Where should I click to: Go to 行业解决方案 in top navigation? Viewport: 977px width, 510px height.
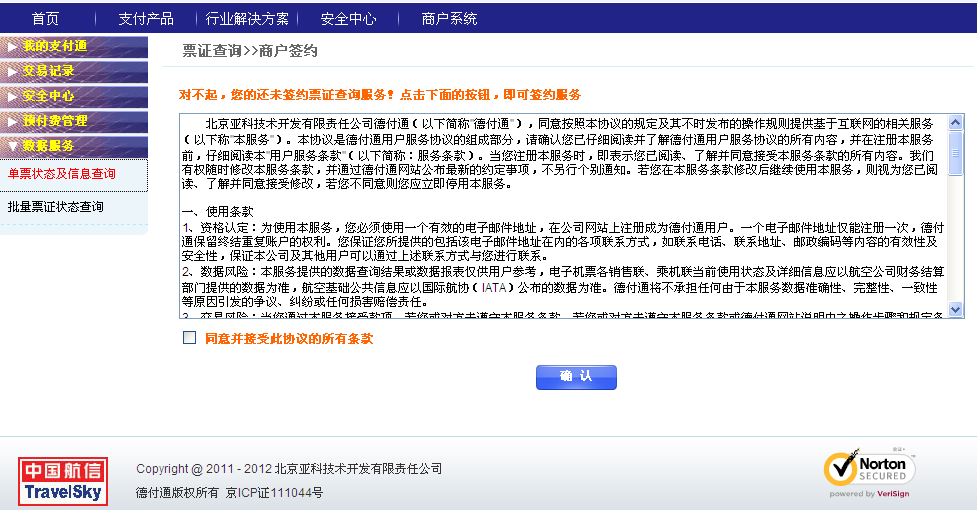click(247, 18)
